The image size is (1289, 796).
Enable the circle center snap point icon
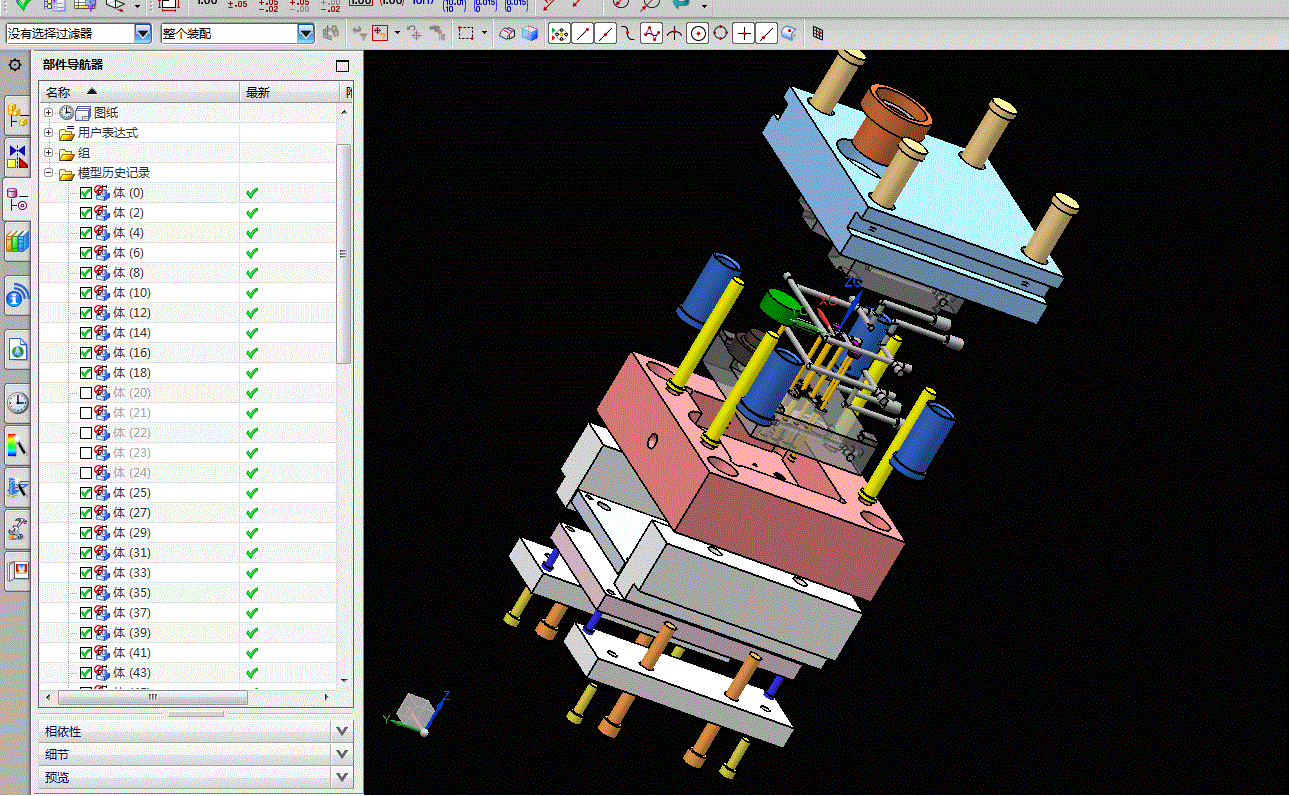(697, 34)
